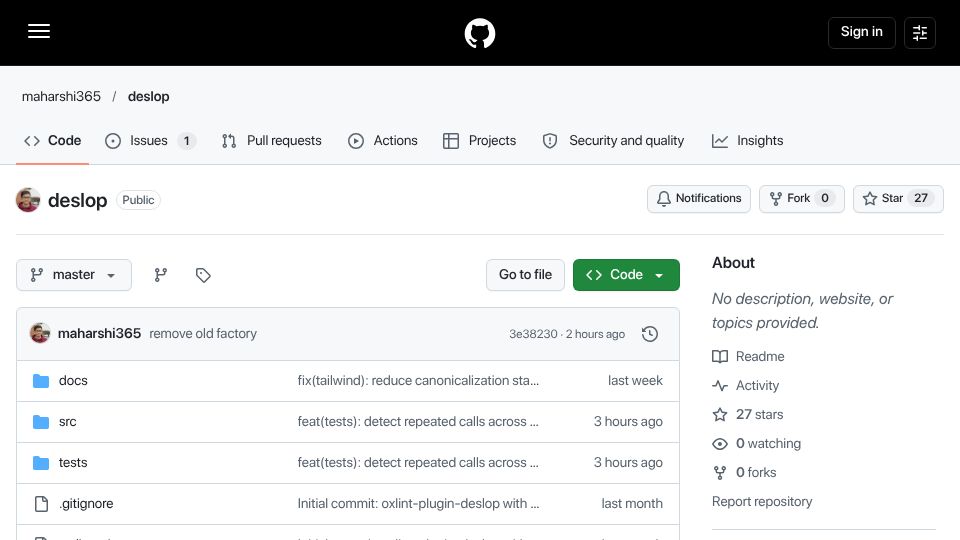Click the 'last week' timestamp in docs row
This screenshot has height=540, width=960.
tap(635, 381)
